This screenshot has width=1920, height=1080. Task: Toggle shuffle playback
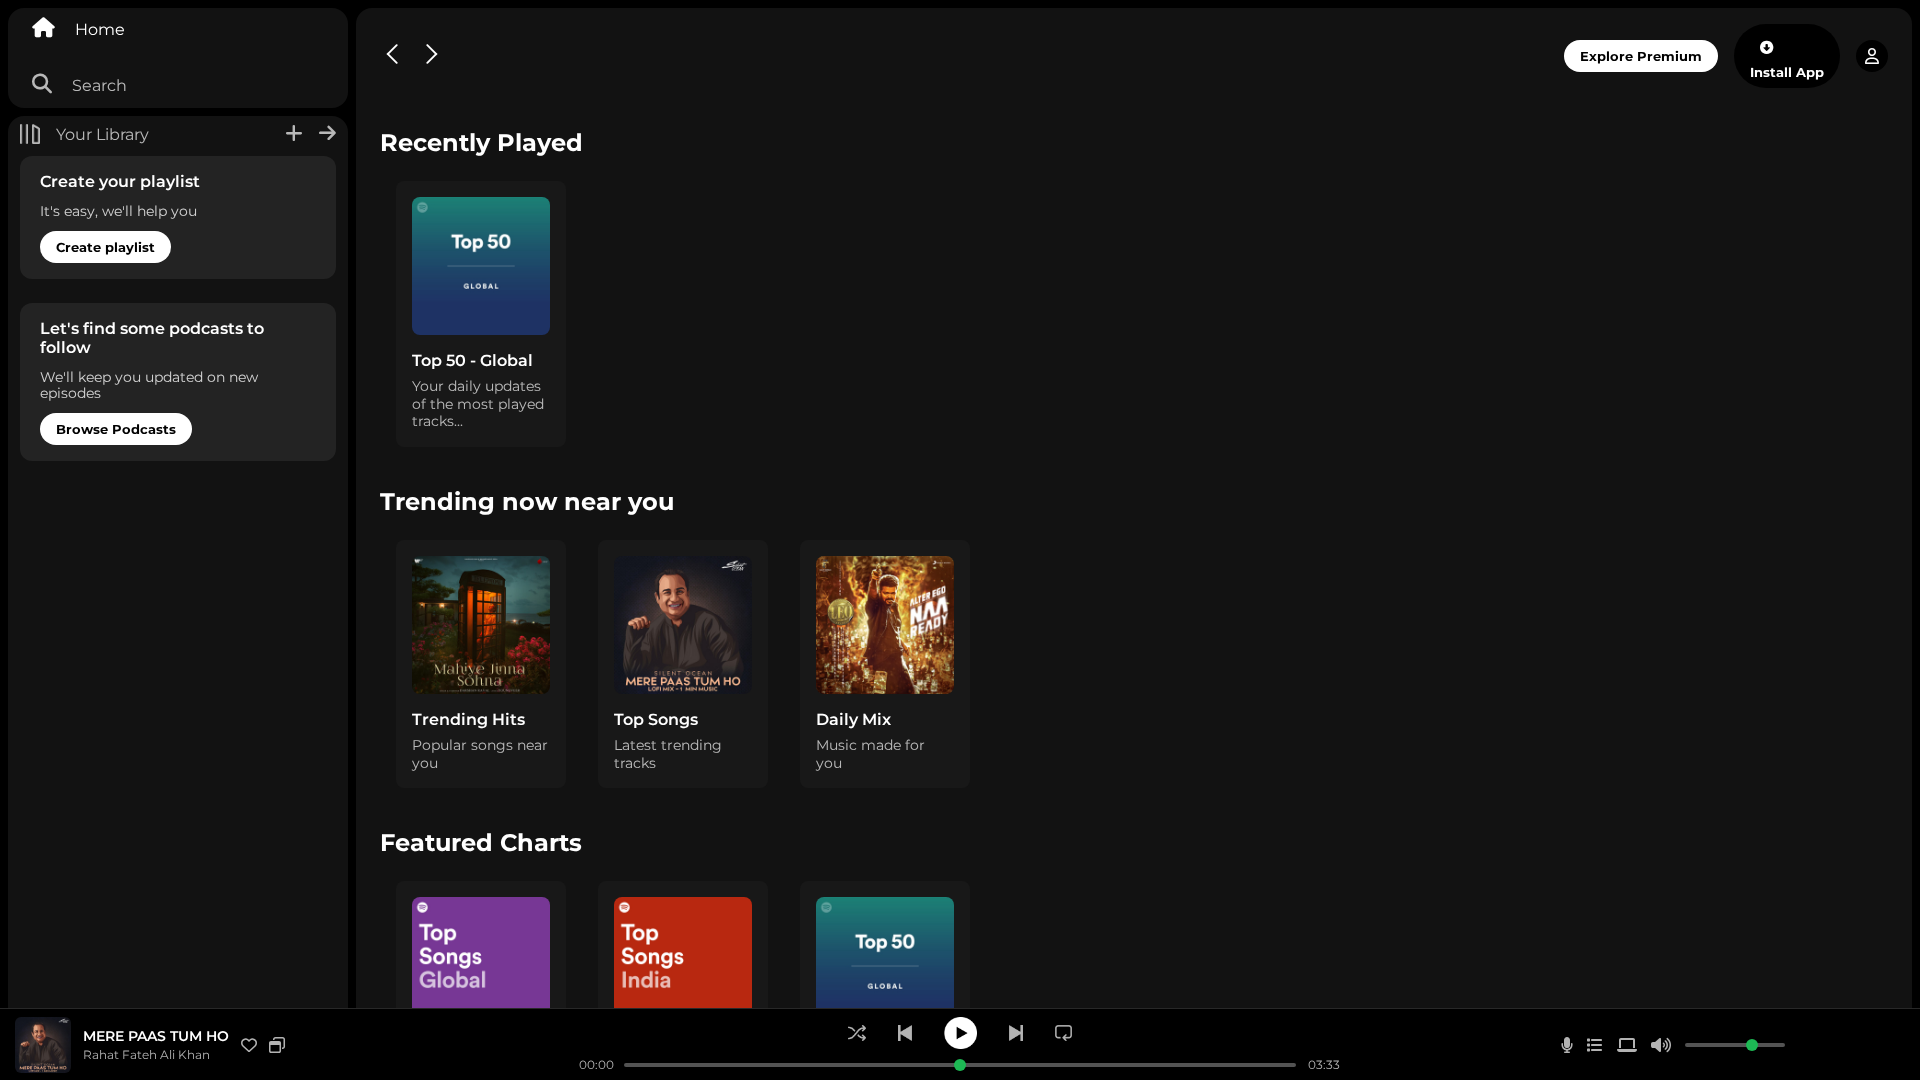click(x=857, y=1033)
